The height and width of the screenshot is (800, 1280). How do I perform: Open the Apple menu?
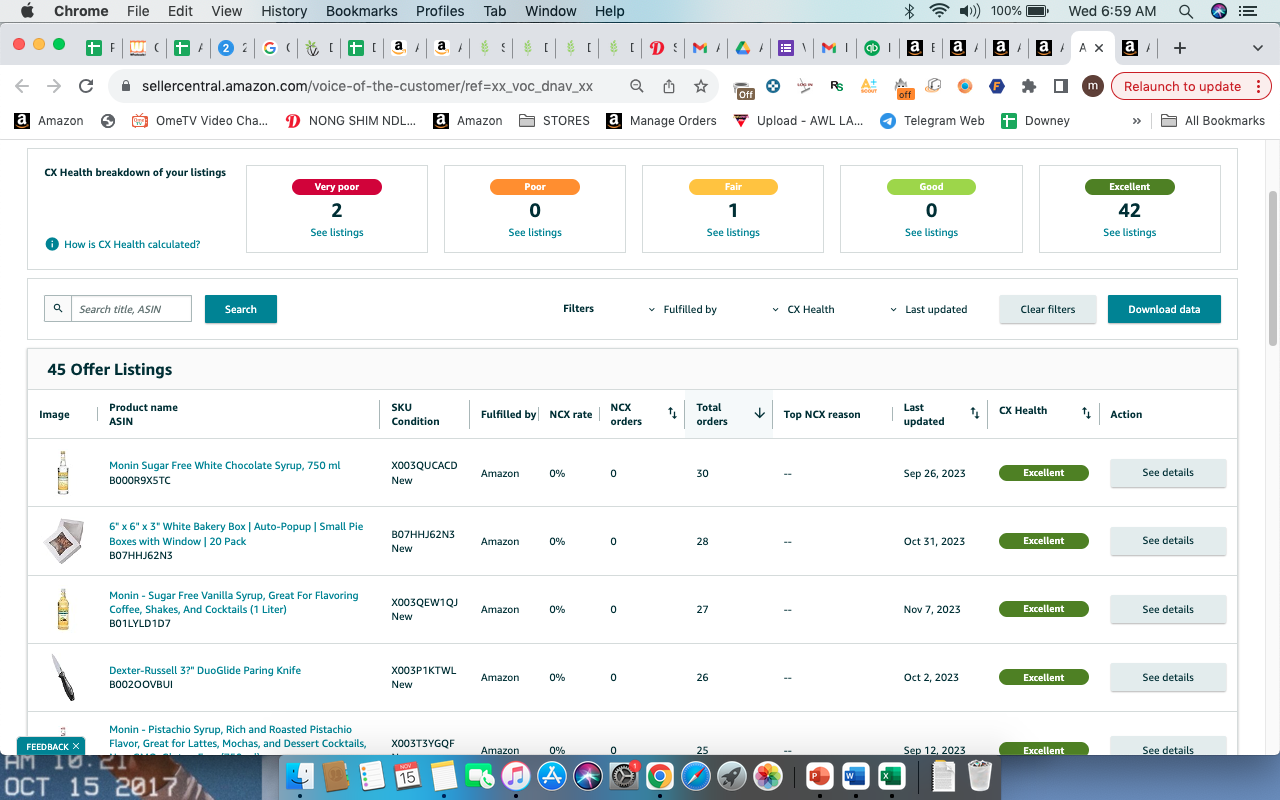[x=27, y=11]
